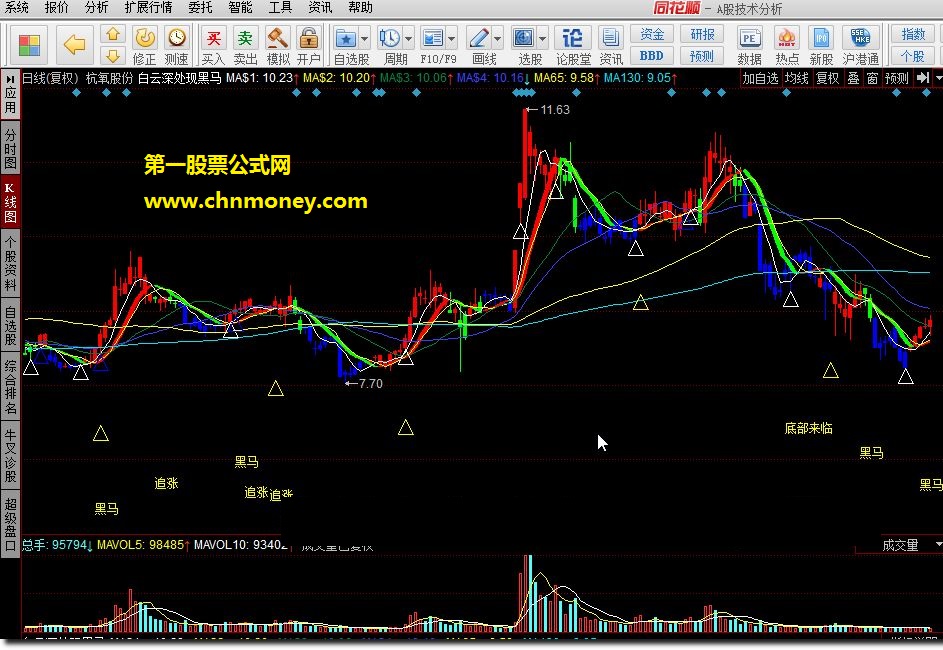Toggle the chart 预测 forecast option
The image size is (943, 650).
coord(896,78)
